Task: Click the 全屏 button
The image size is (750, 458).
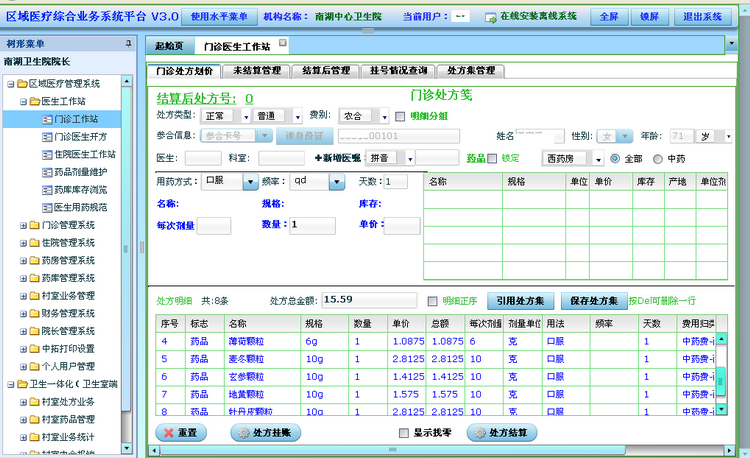Action: tap(609, 17)
